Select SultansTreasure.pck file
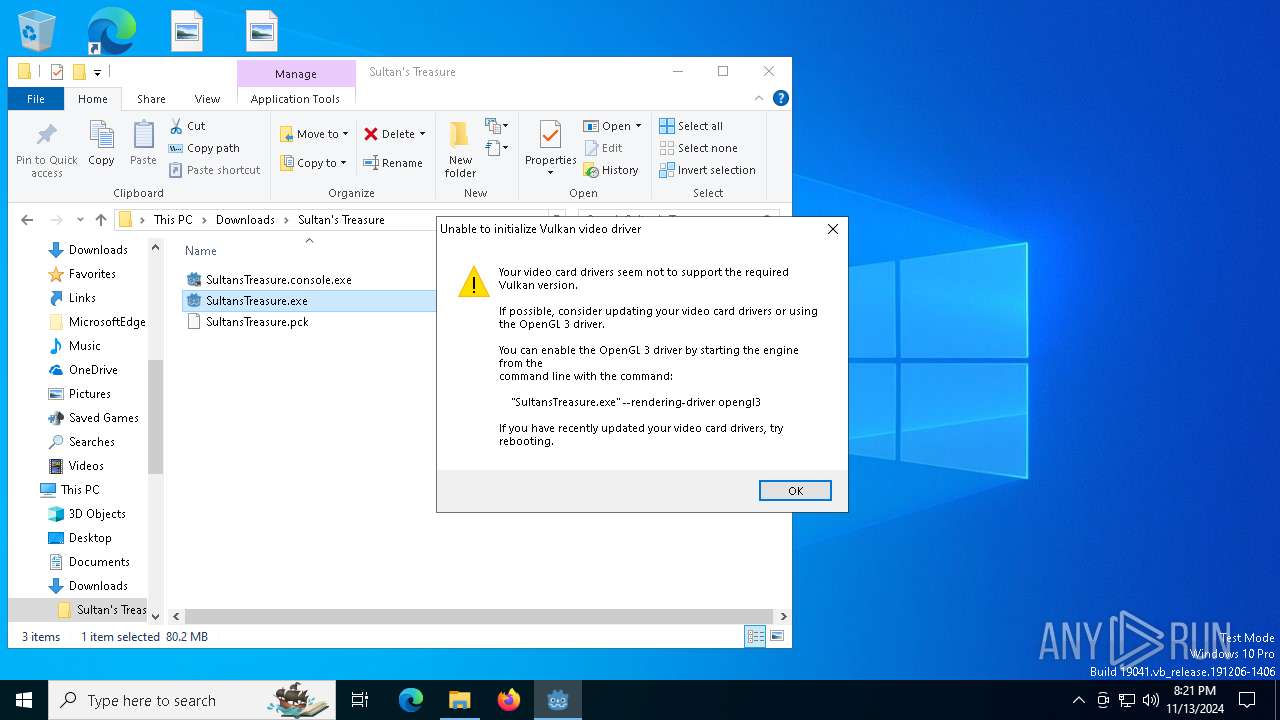Viewport: 1280px width, 720px height. (x=246, y=322)
